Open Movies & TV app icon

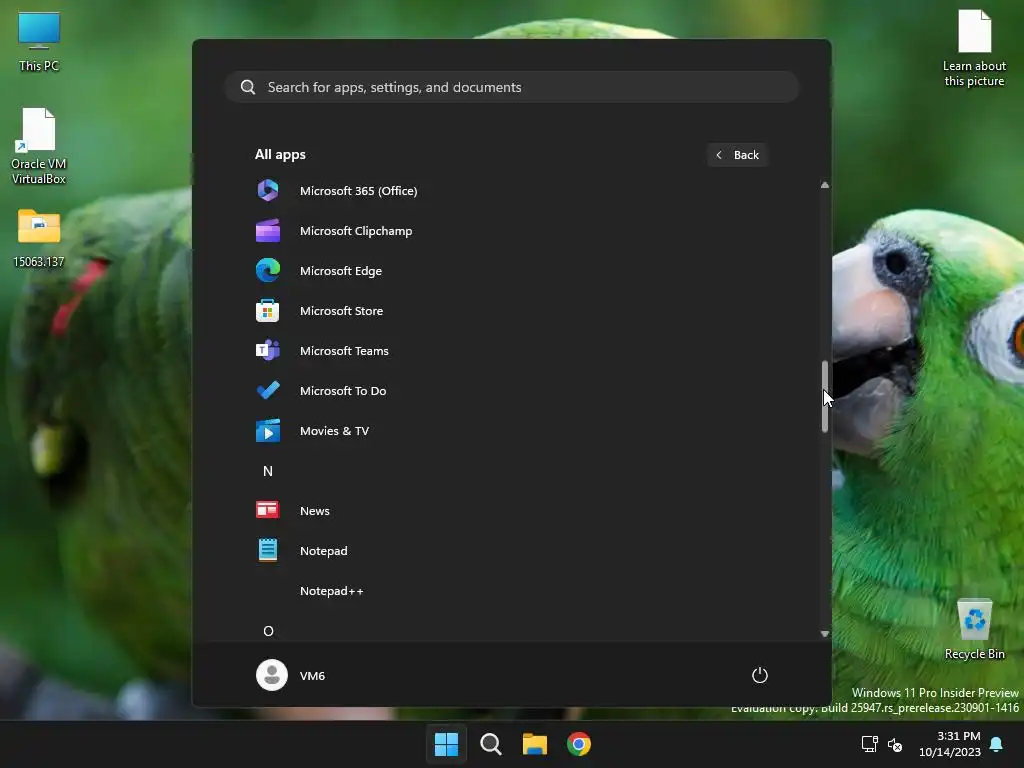point(268,431)
